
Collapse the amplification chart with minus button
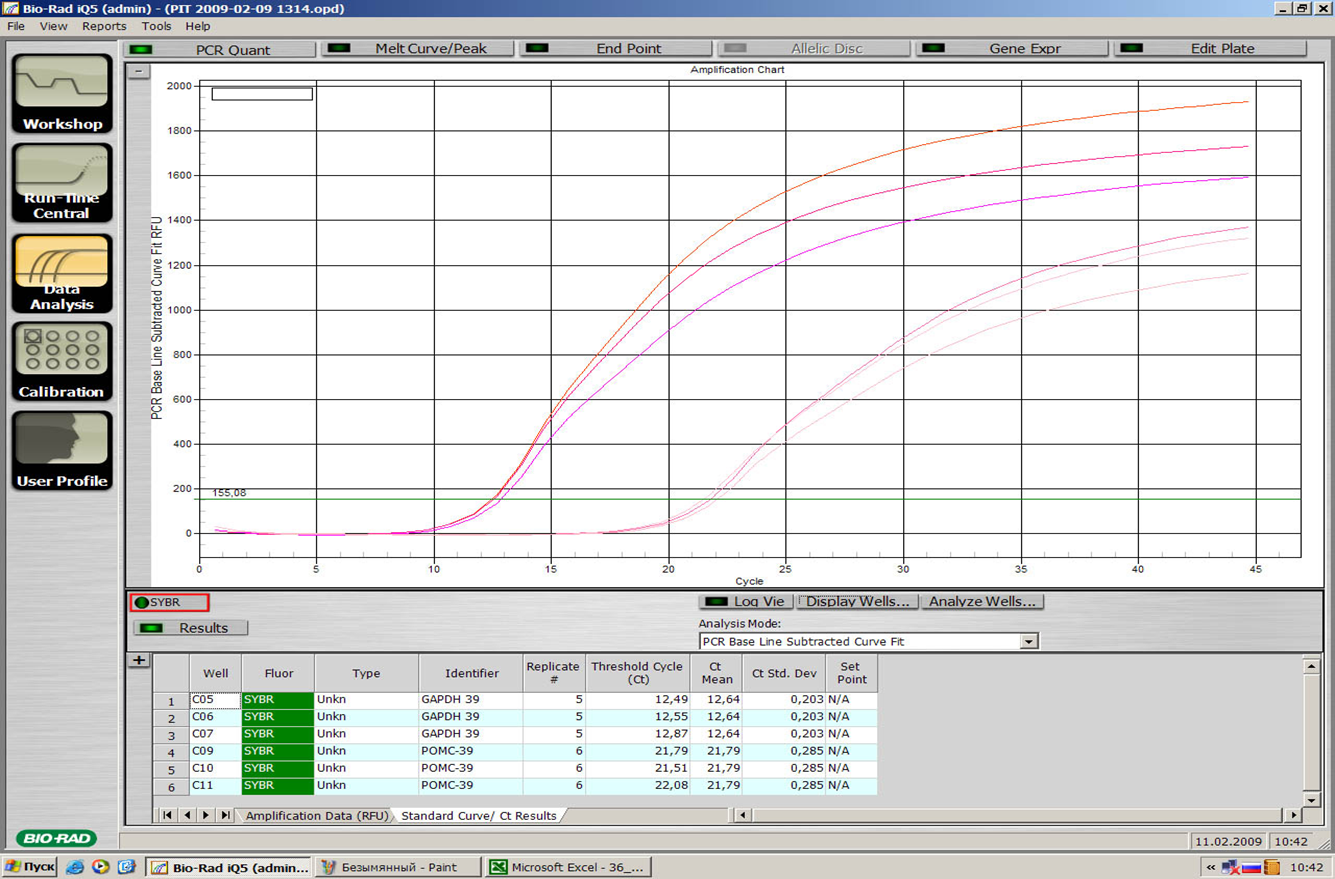click(x=139, y=71)
